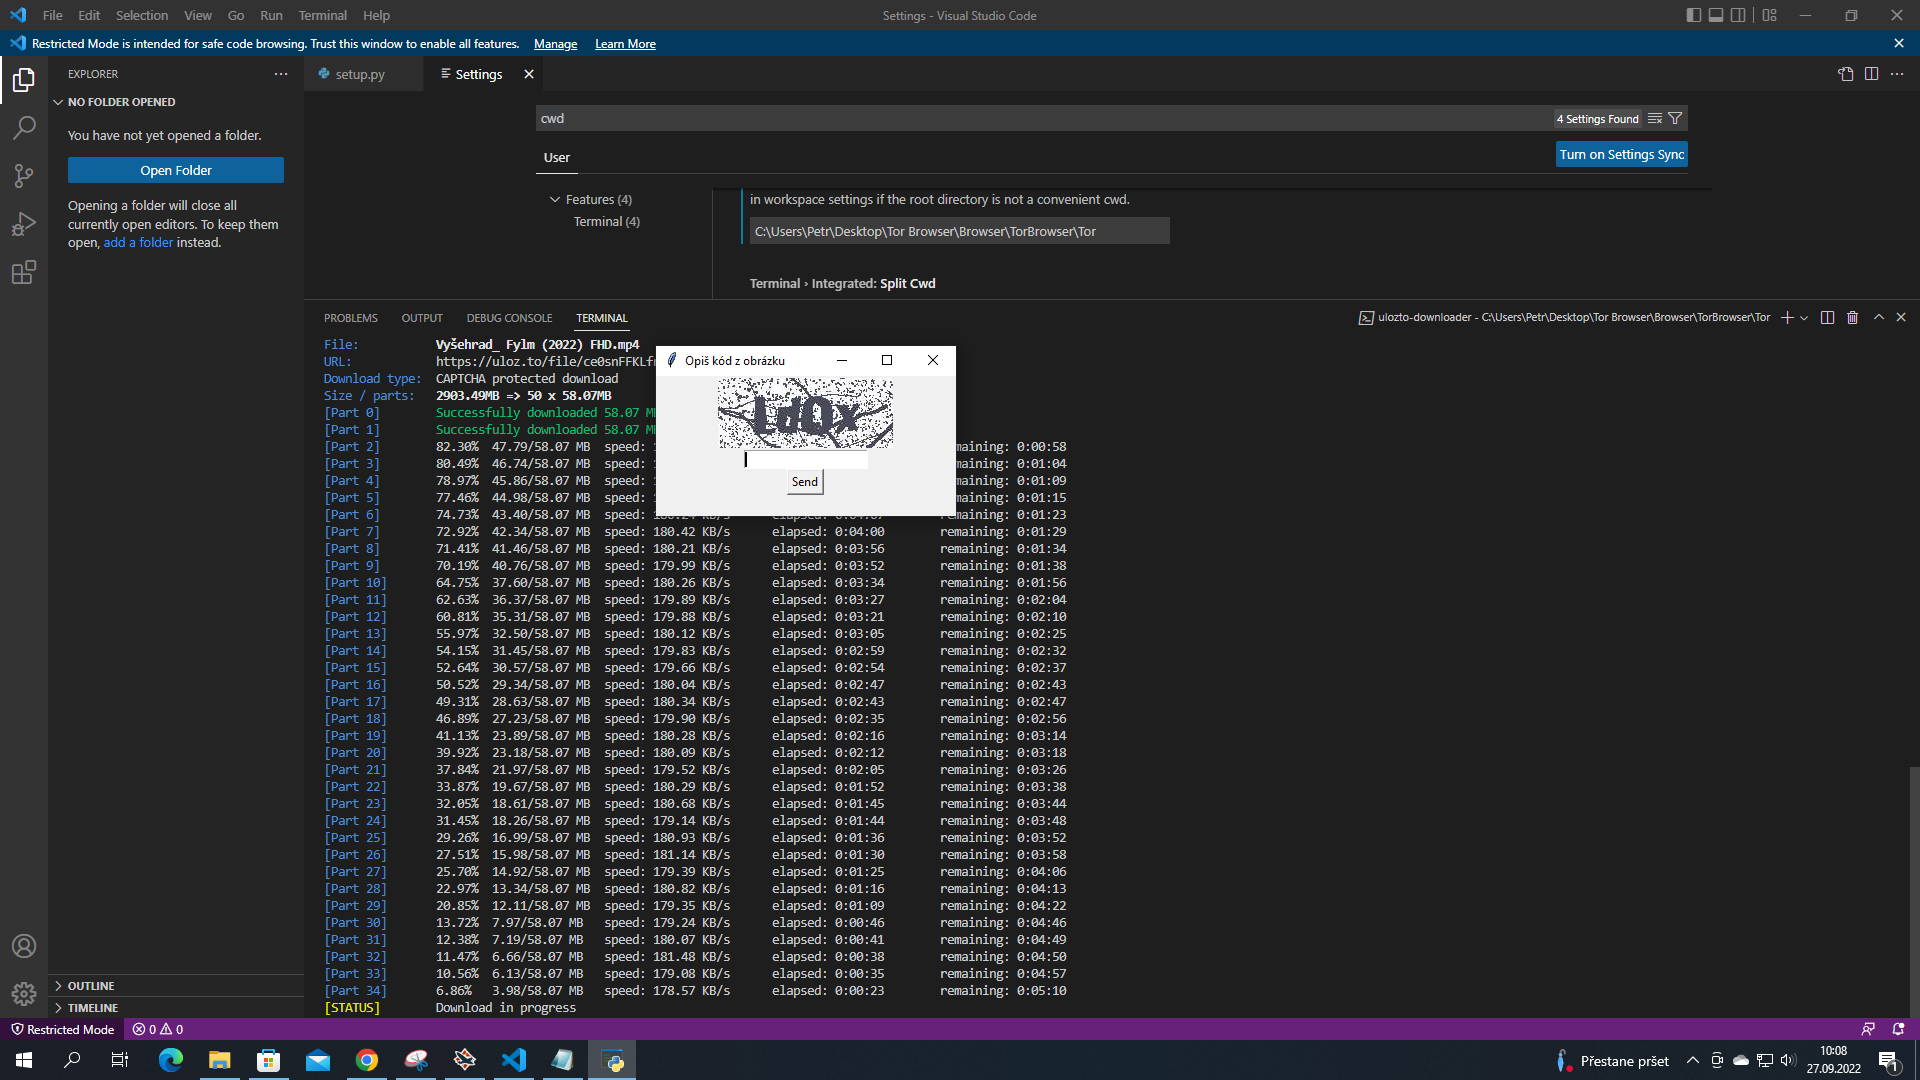Expand the Timeline section in Explorer

[x=90, y=1007]
